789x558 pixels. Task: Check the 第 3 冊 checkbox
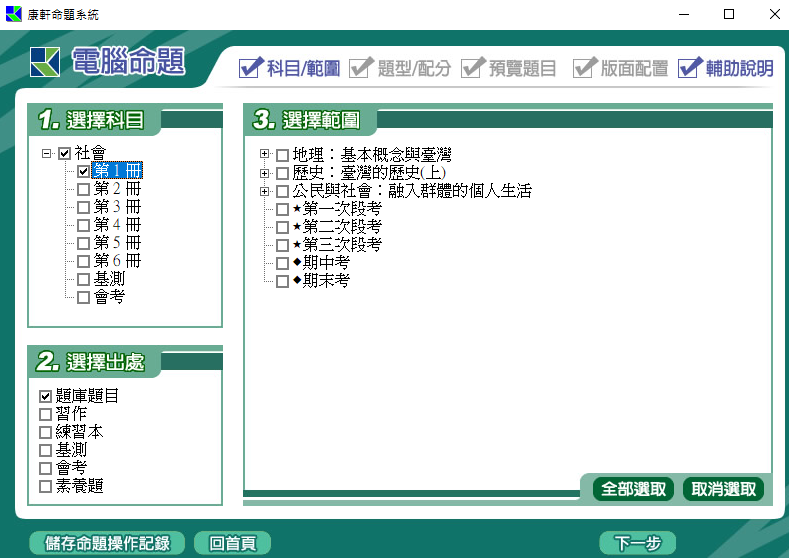[84, 207]
